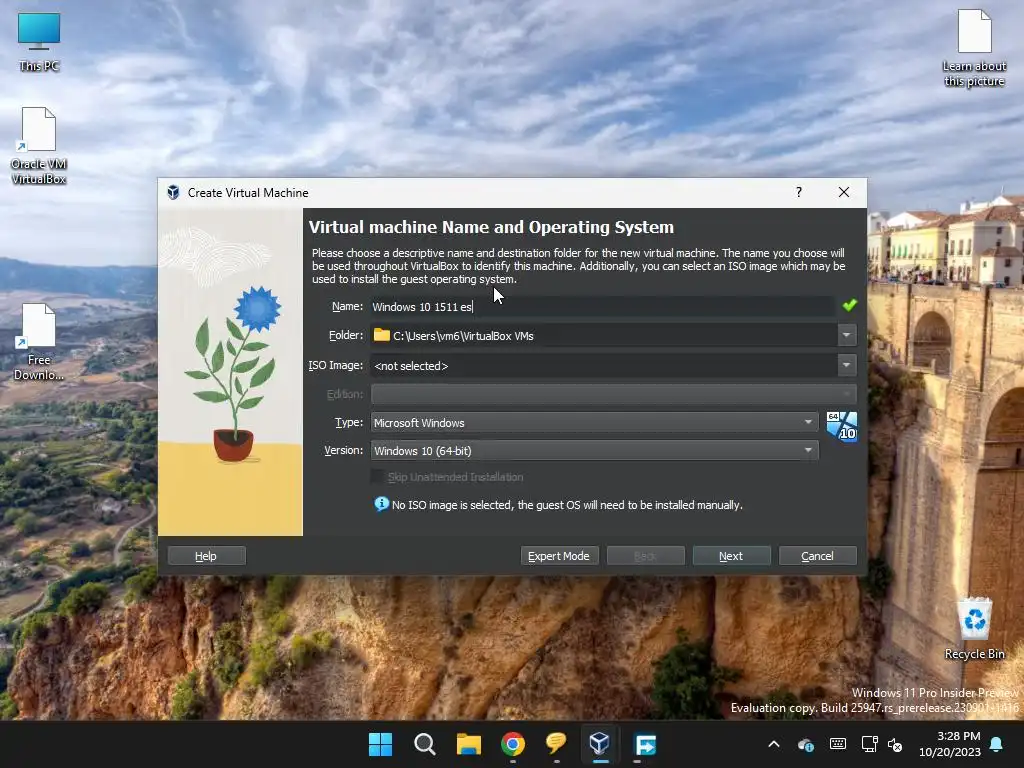The image size is (1024, 768).
Task: Click the wizard heading 'Virtual machine Name and Operating System'
Action: click(x=491, y=227)
